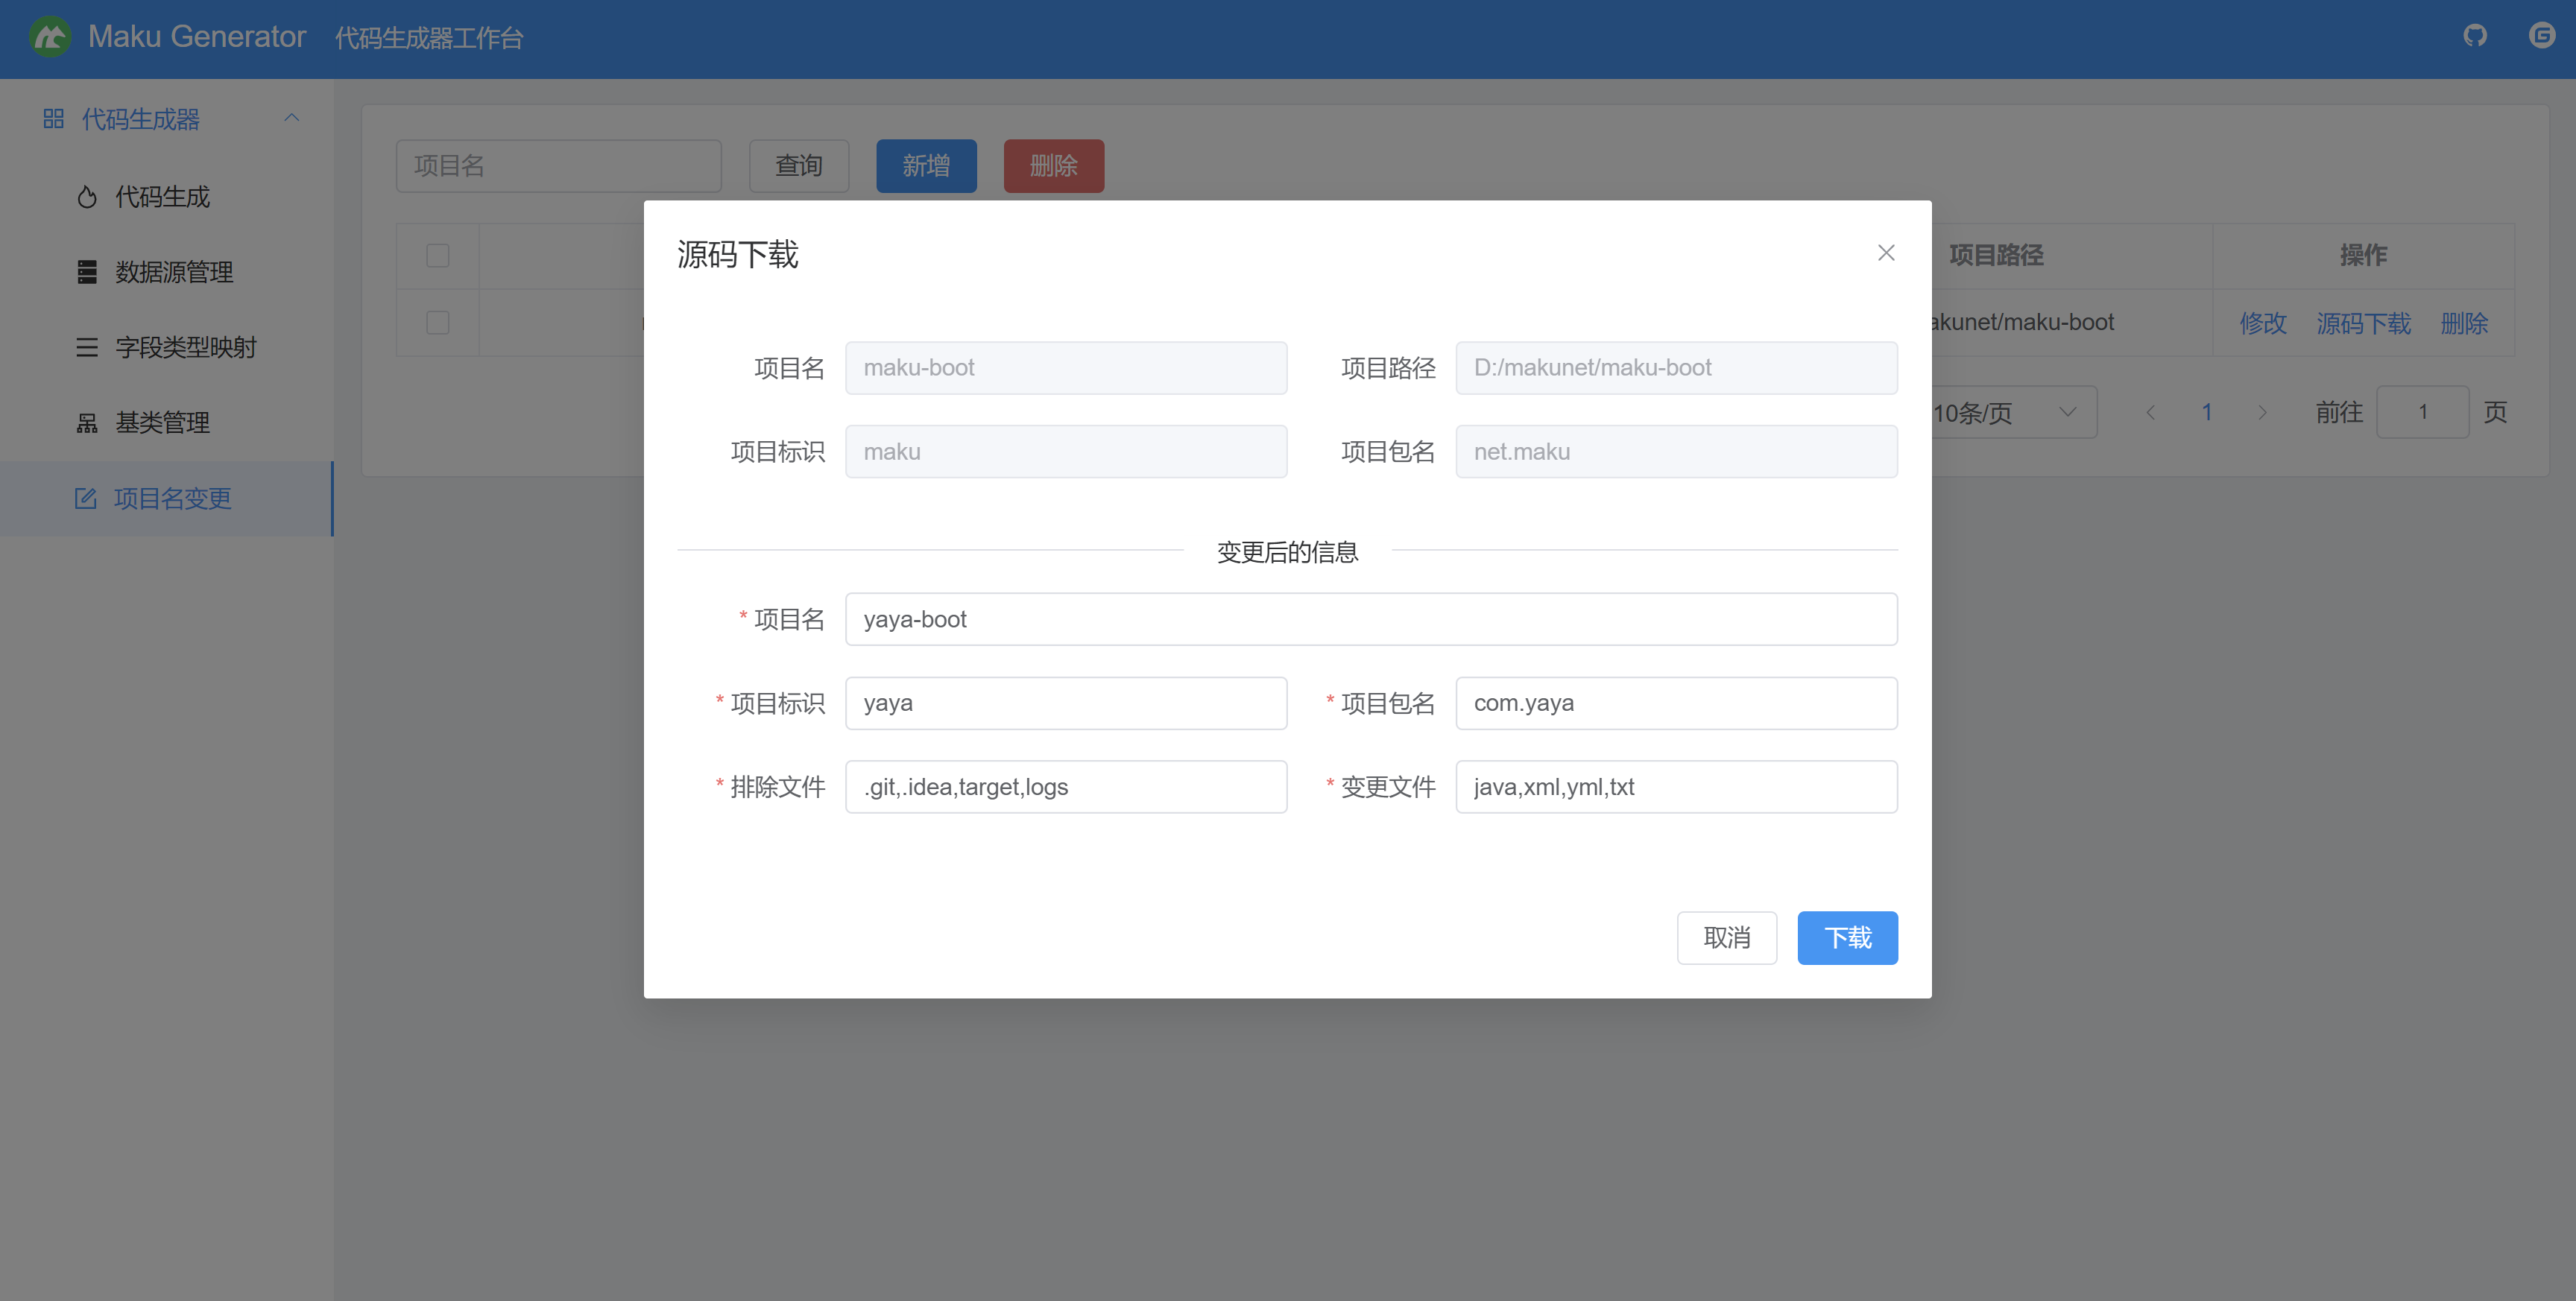Open 数据源管理 menu item

(x=174, y=272)
